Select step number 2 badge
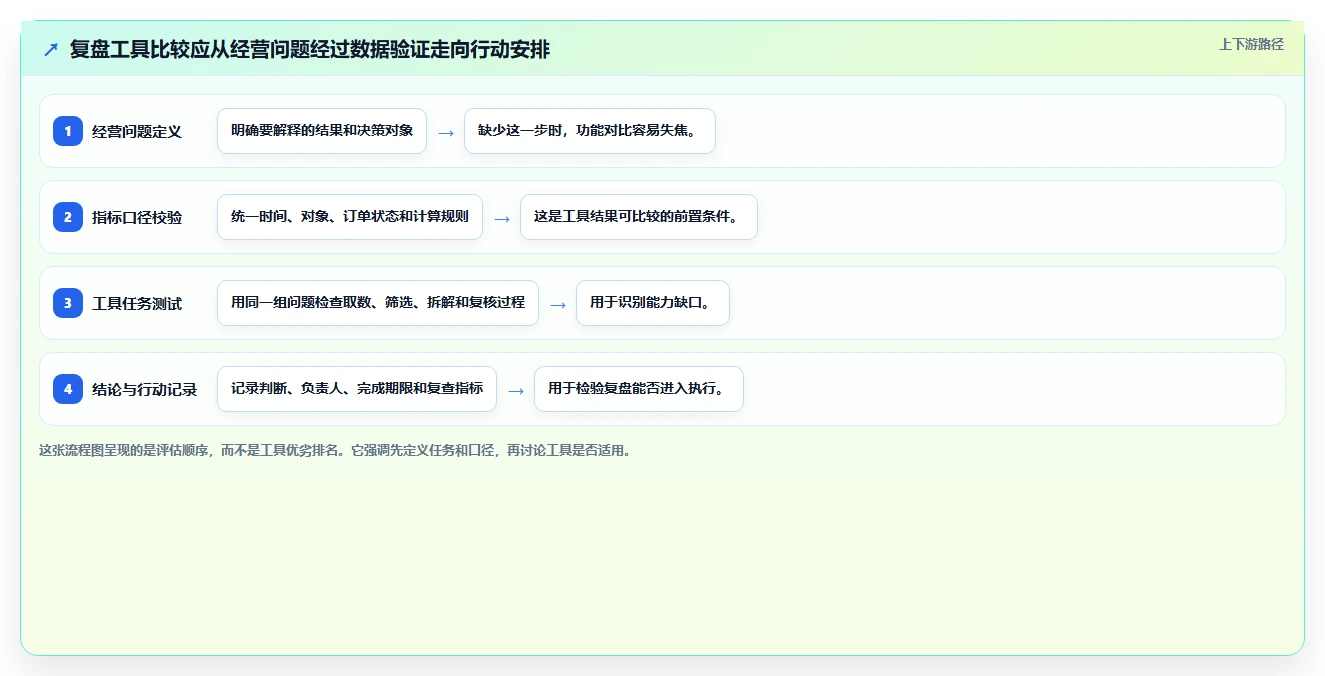 (68, 217)
